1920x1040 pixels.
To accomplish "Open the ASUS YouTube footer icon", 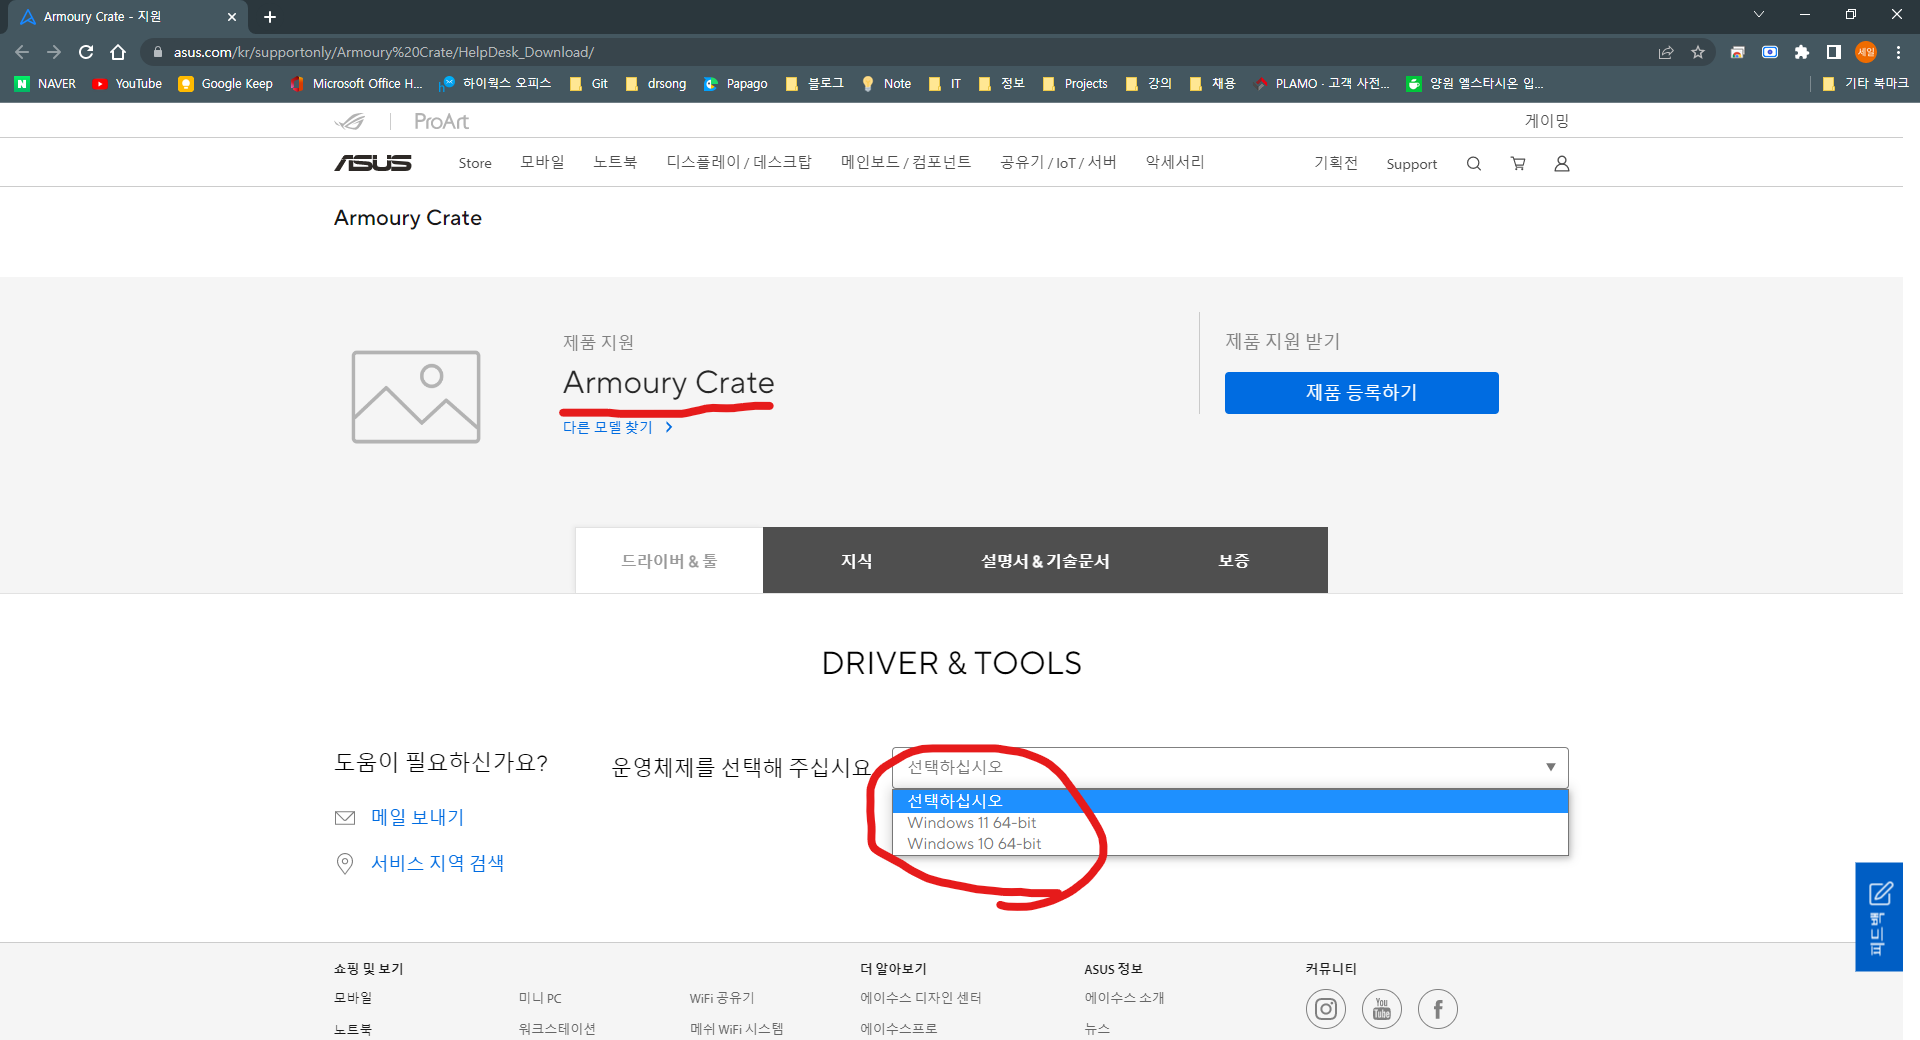I will 1382,1009.
